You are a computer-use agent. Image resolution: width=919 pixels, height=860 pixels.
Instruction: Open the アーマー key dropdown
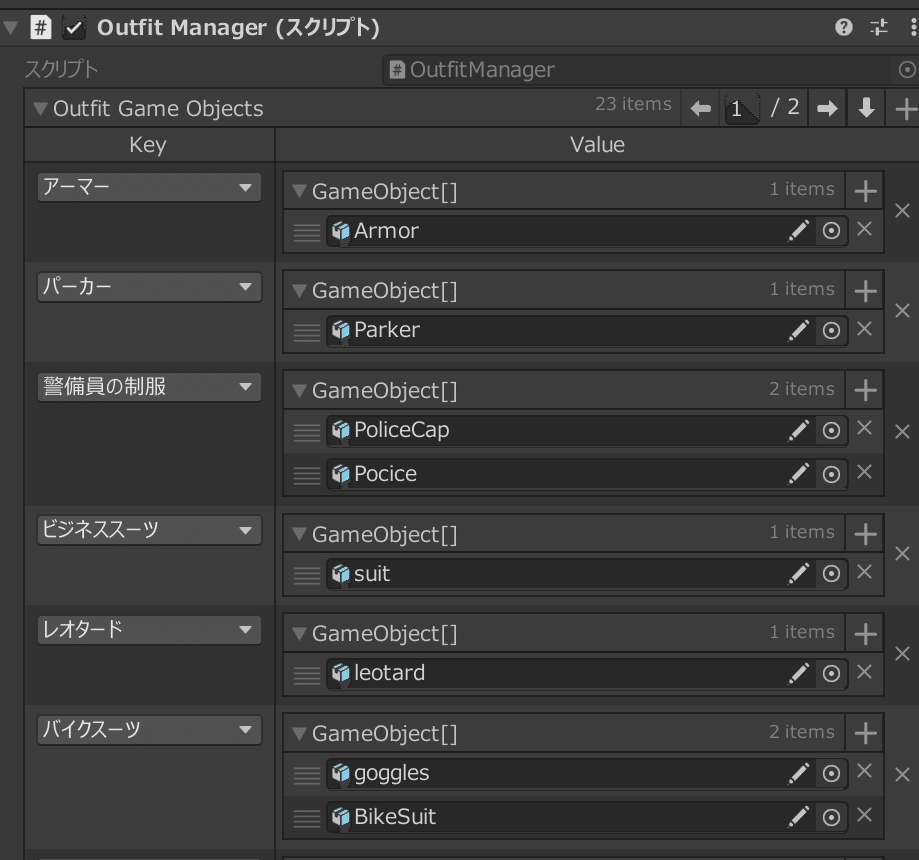tap(148, 187)
